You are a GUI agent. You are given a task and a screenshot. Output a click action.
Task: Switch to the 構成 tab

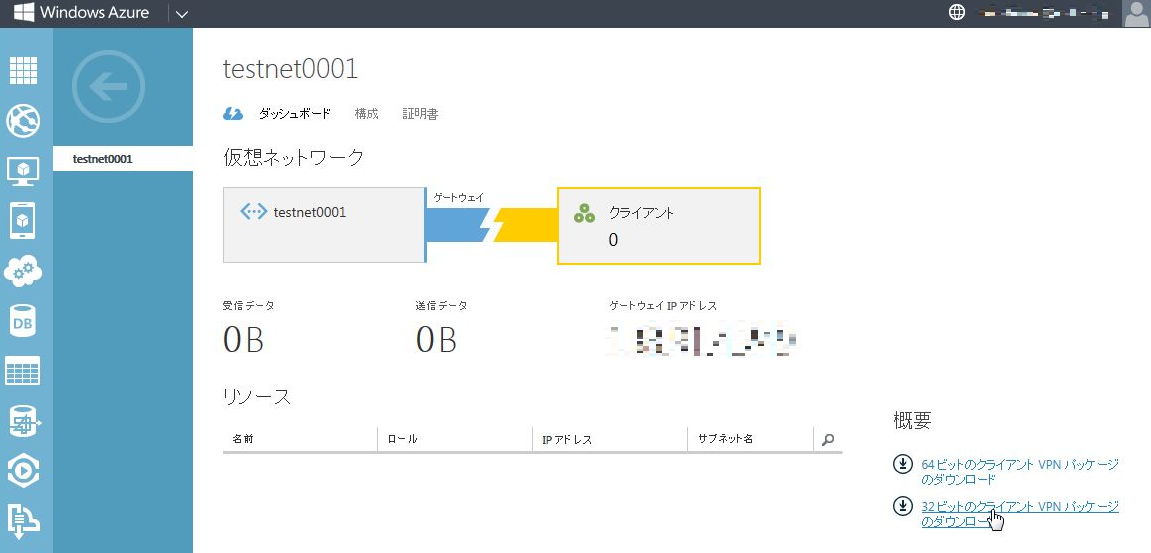click(366, 114)
